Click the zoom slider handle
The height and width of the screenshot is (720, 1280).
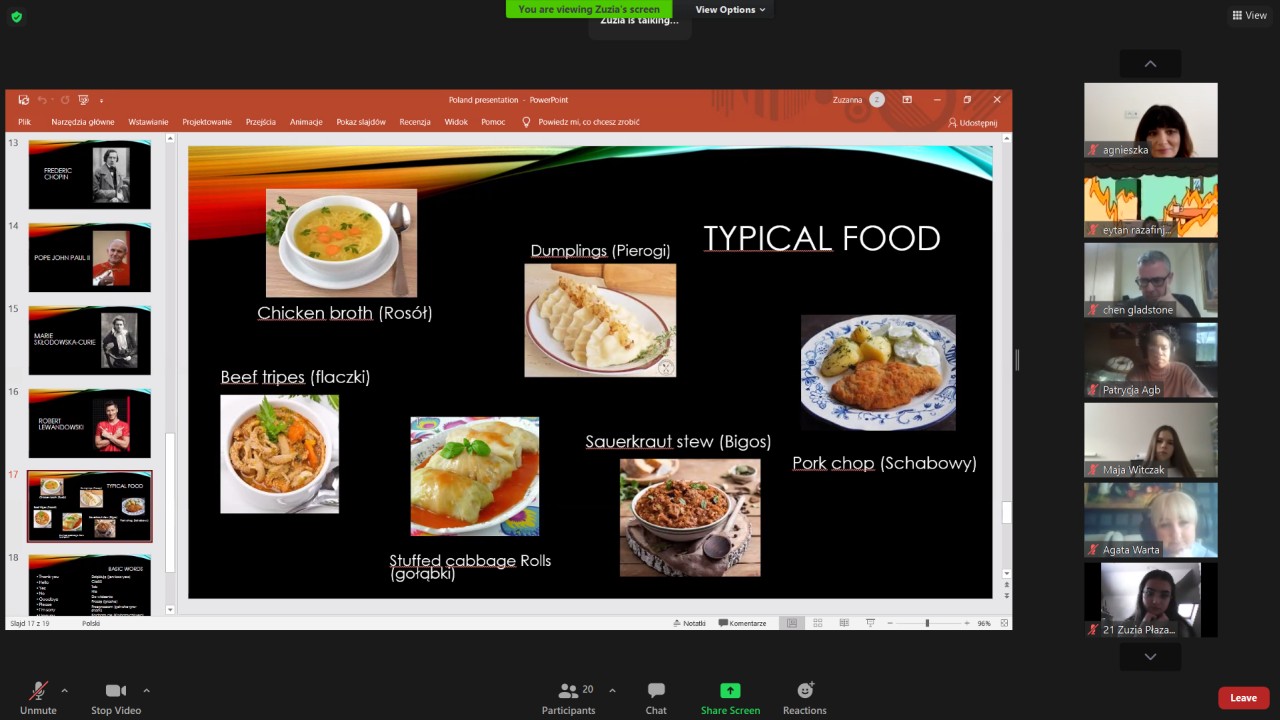tap(927, 623)
